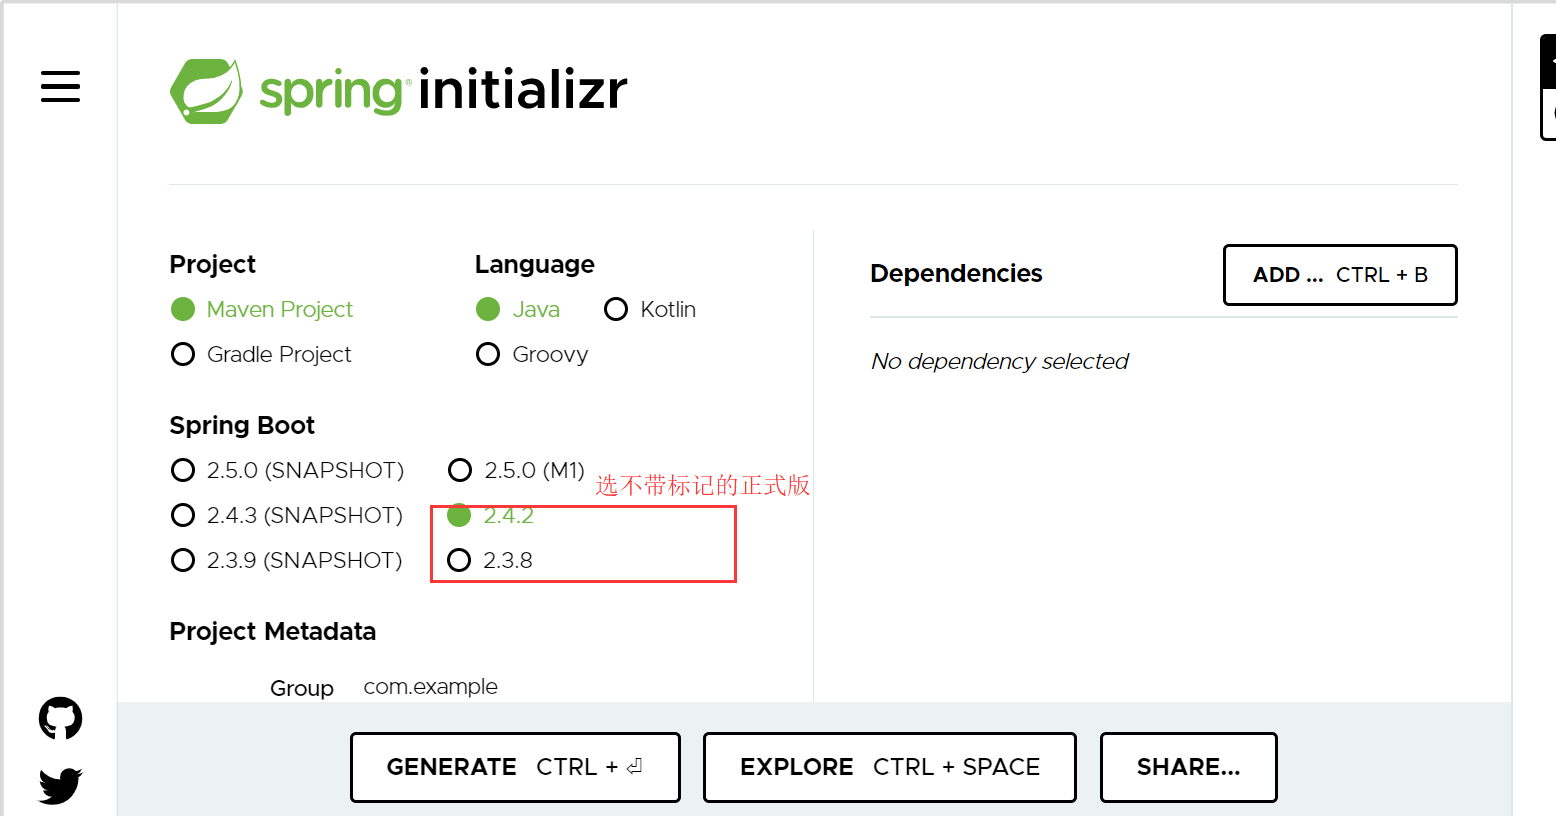The image size is (1556, 816).
Task: Click the 'No dependency selected' text
Action: click(1000, 361)
